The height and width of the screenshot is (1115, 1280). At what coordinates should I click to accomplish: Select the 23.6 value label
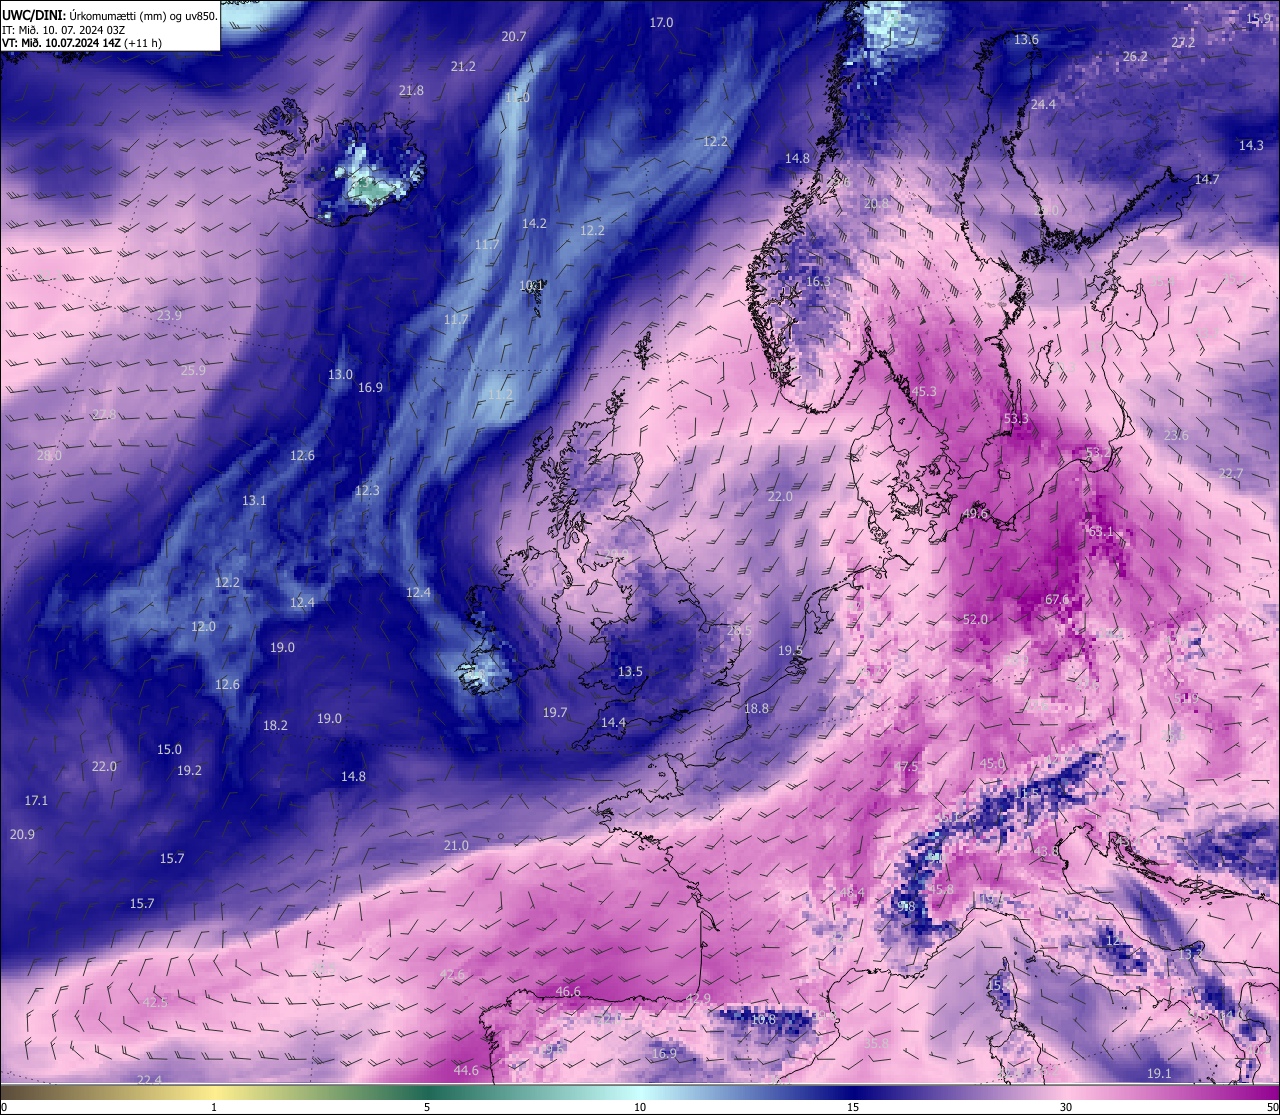1176,435
